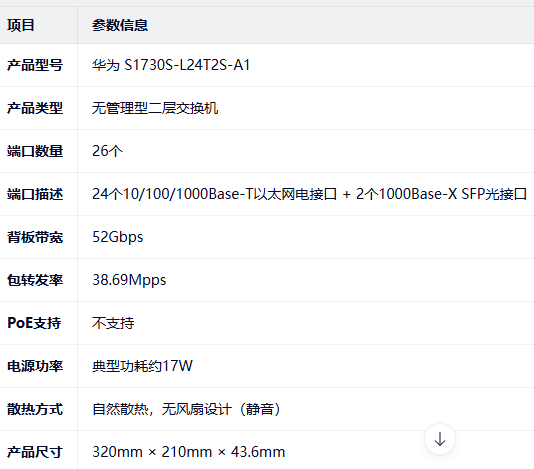The height and width of the screenshot is (469, 534).
Task: Click the '产品类型' row label
Action: (35, 108)
